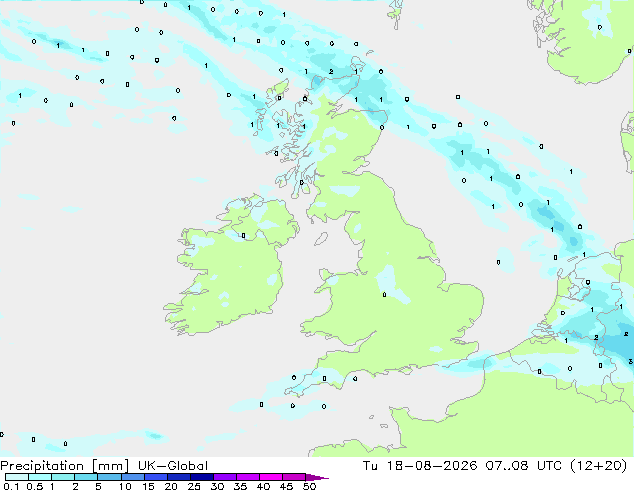
Task: Select the "35" legend scale label
Action: 240,486
